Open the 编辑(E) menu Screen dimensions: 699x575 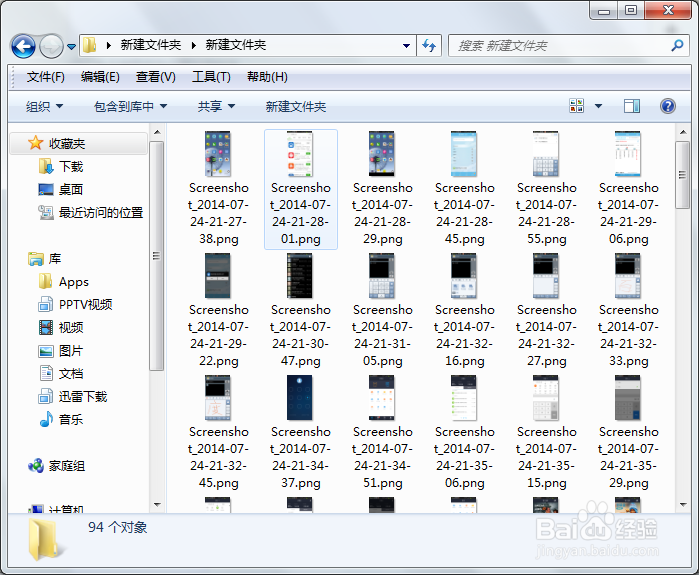[x=100, y=77]
